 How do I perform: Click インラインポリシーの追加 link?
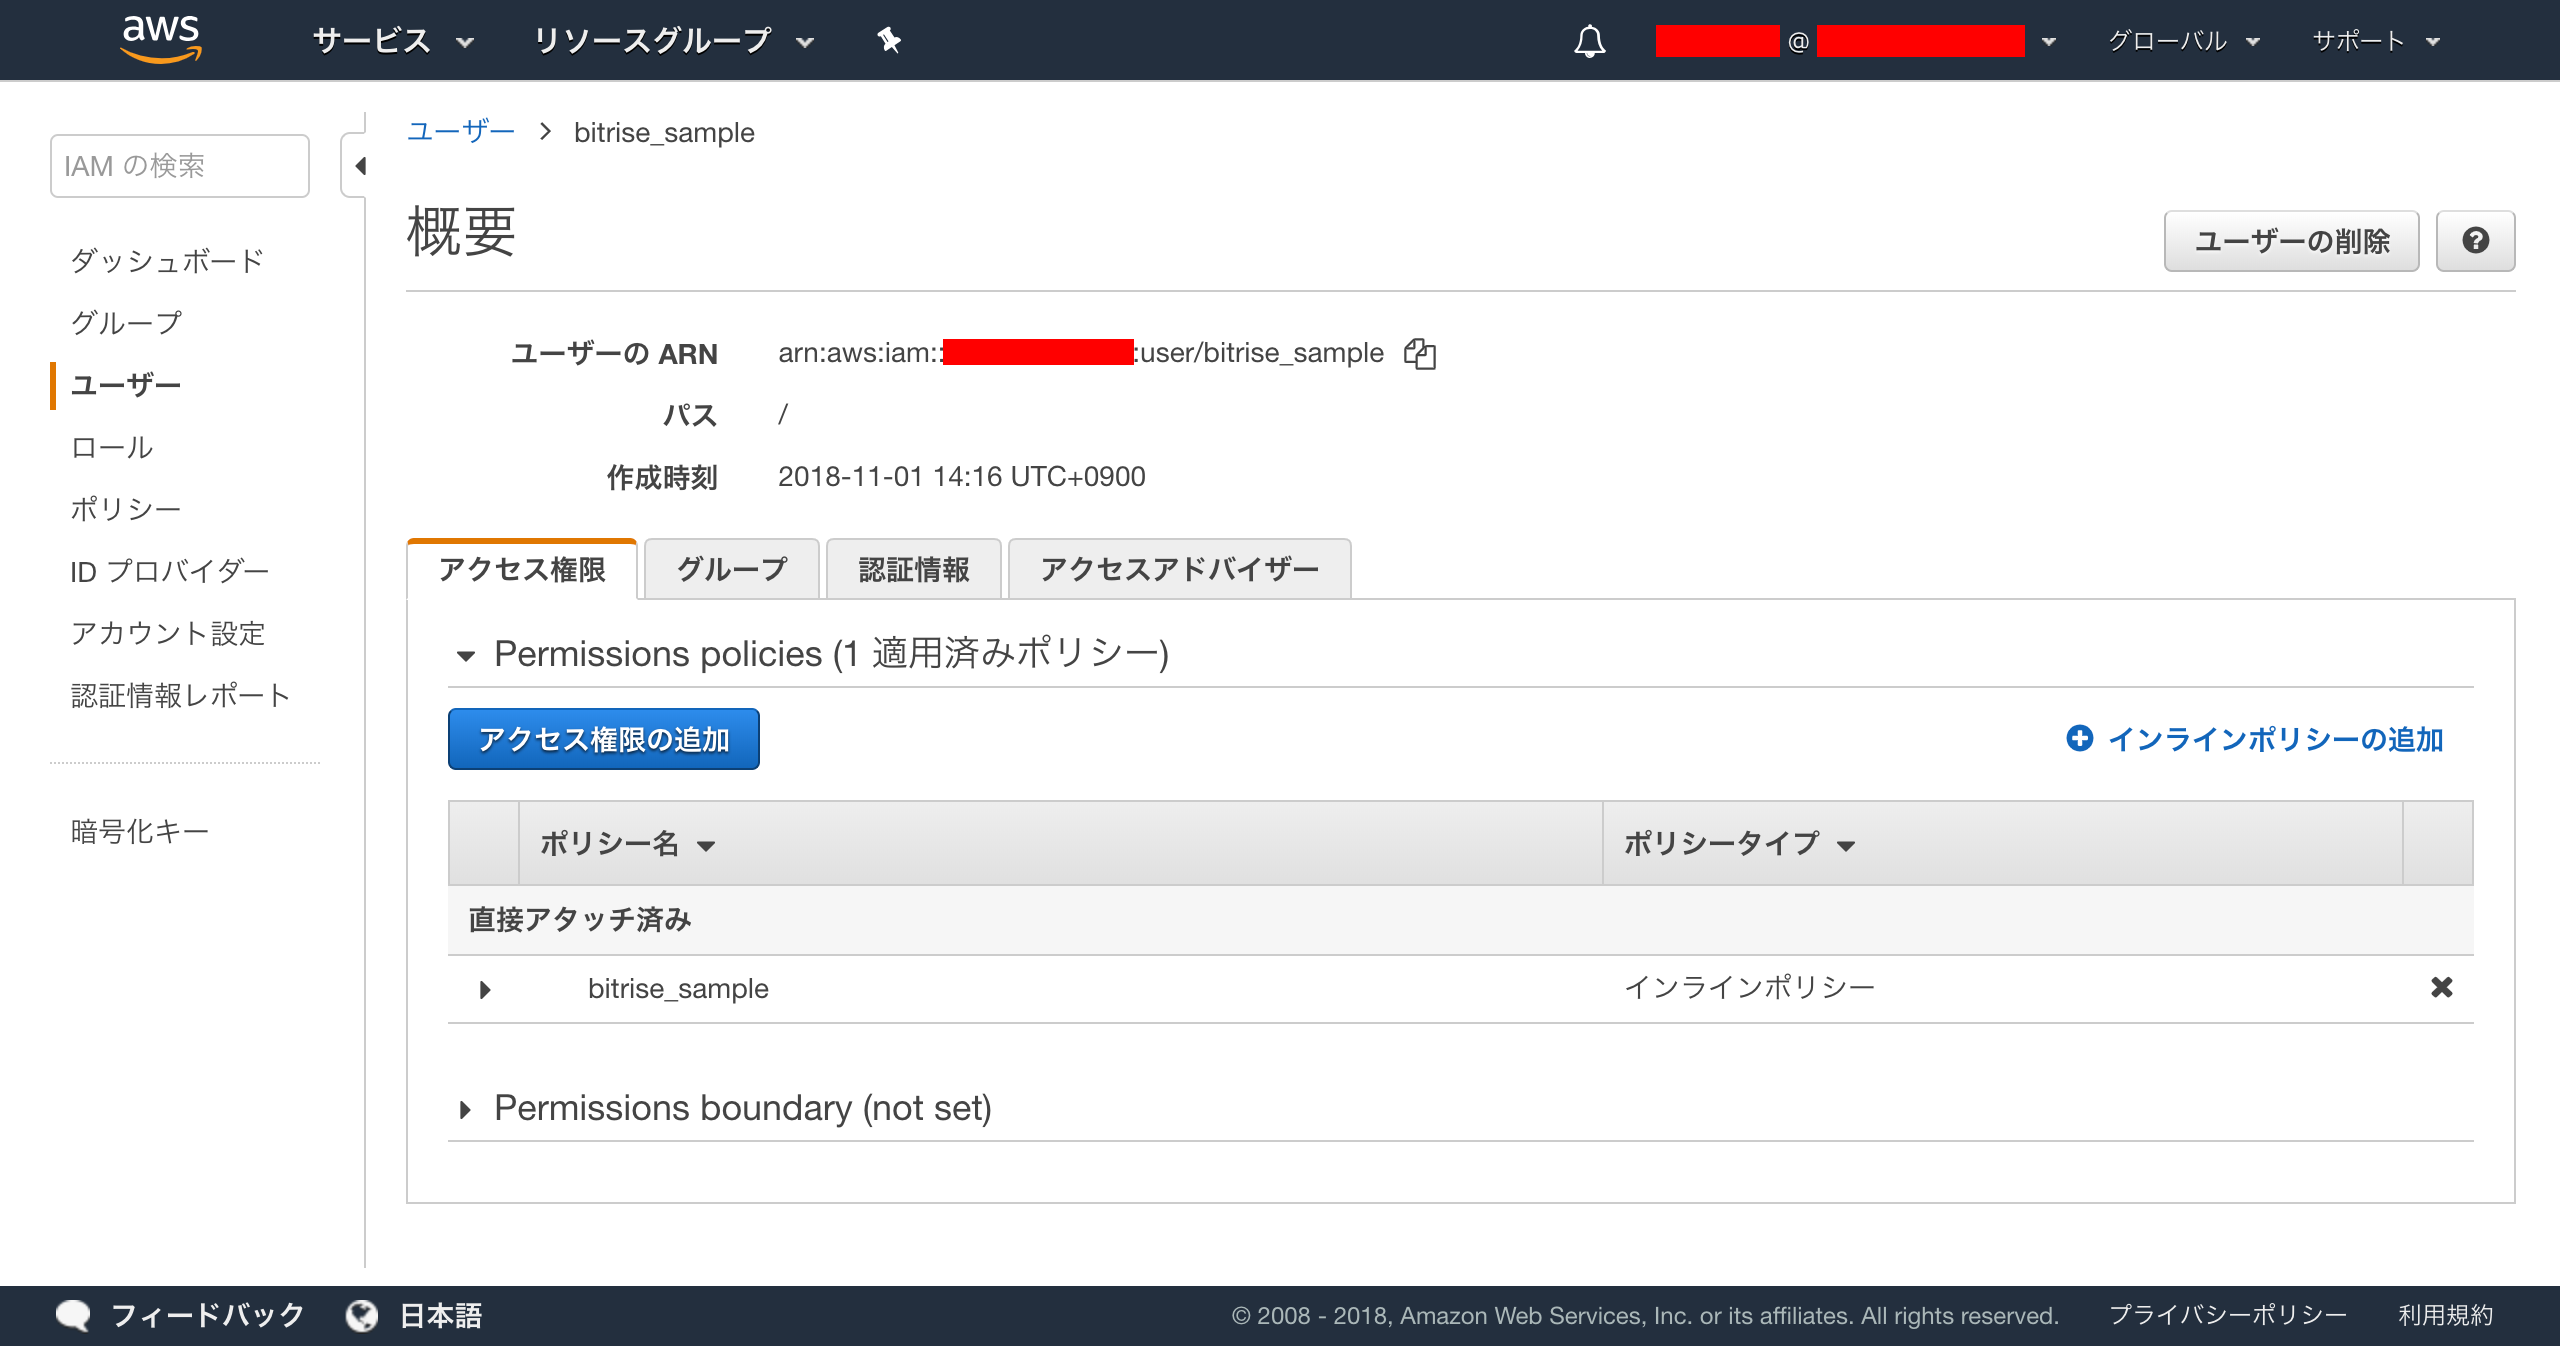2255,739
